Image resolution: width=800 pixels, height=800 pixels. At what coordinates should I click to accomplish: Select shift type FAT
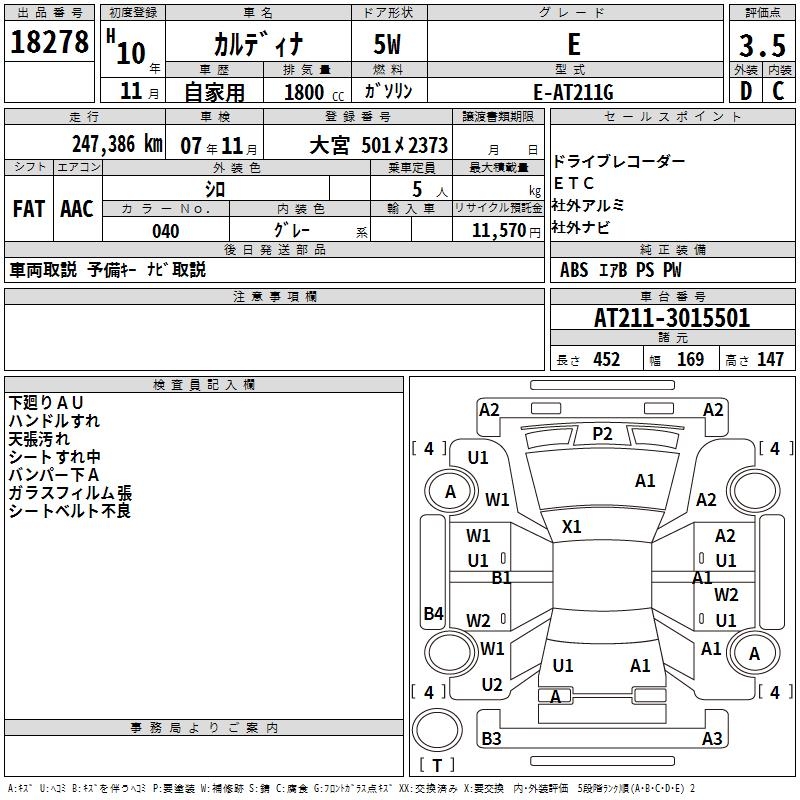pos(29,209)
